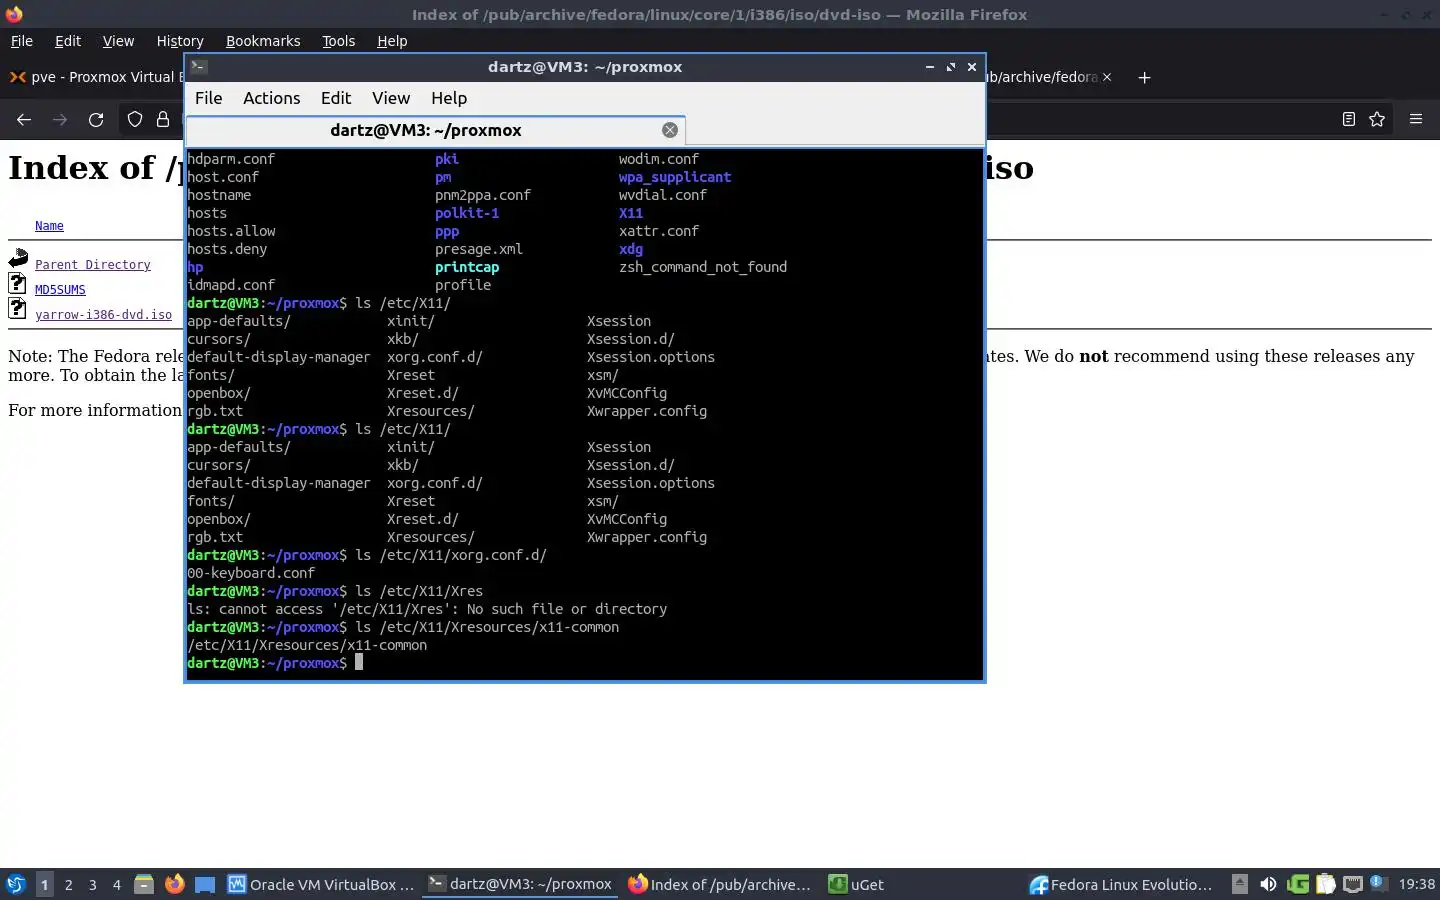Open a new Firefox tab

click(1145, 77)
